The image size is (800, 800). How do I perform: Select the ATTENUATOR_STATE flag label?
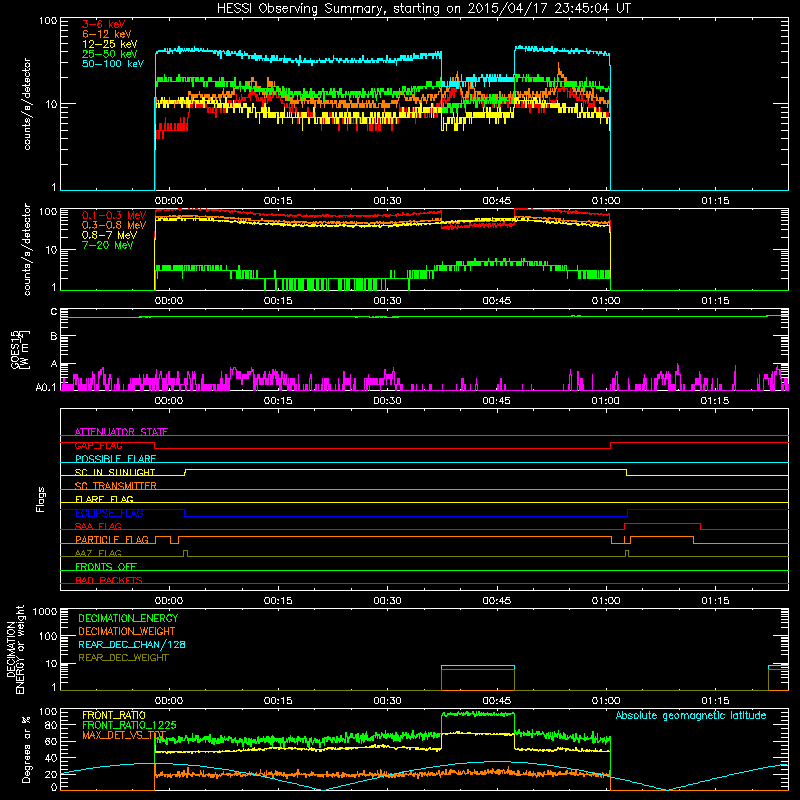pos(121,432)
